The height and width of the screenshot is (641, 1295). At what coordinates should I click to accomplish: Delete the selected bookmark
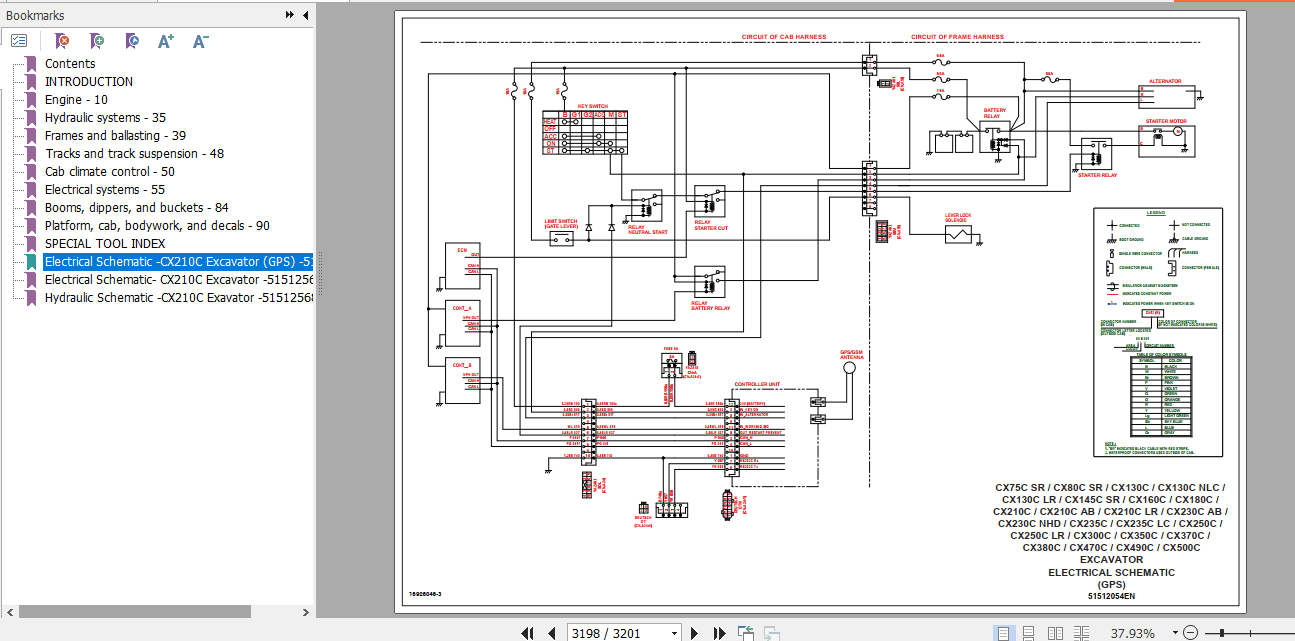click(x=62, y=41)
